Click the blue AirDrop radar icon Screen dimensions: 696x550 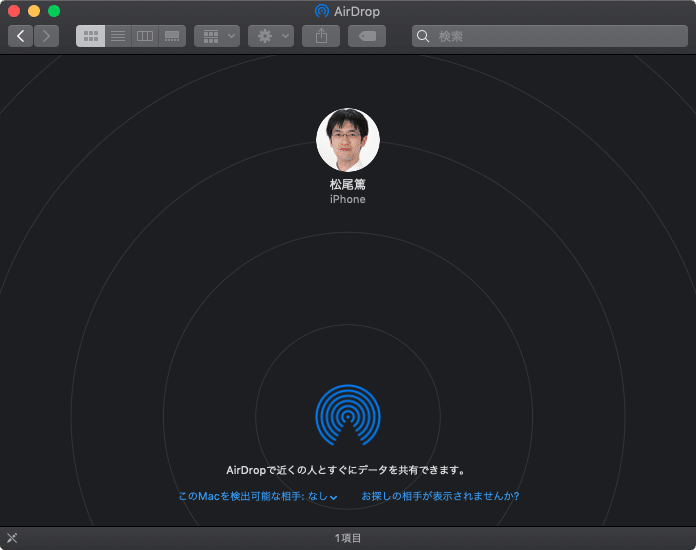(348, 415)
